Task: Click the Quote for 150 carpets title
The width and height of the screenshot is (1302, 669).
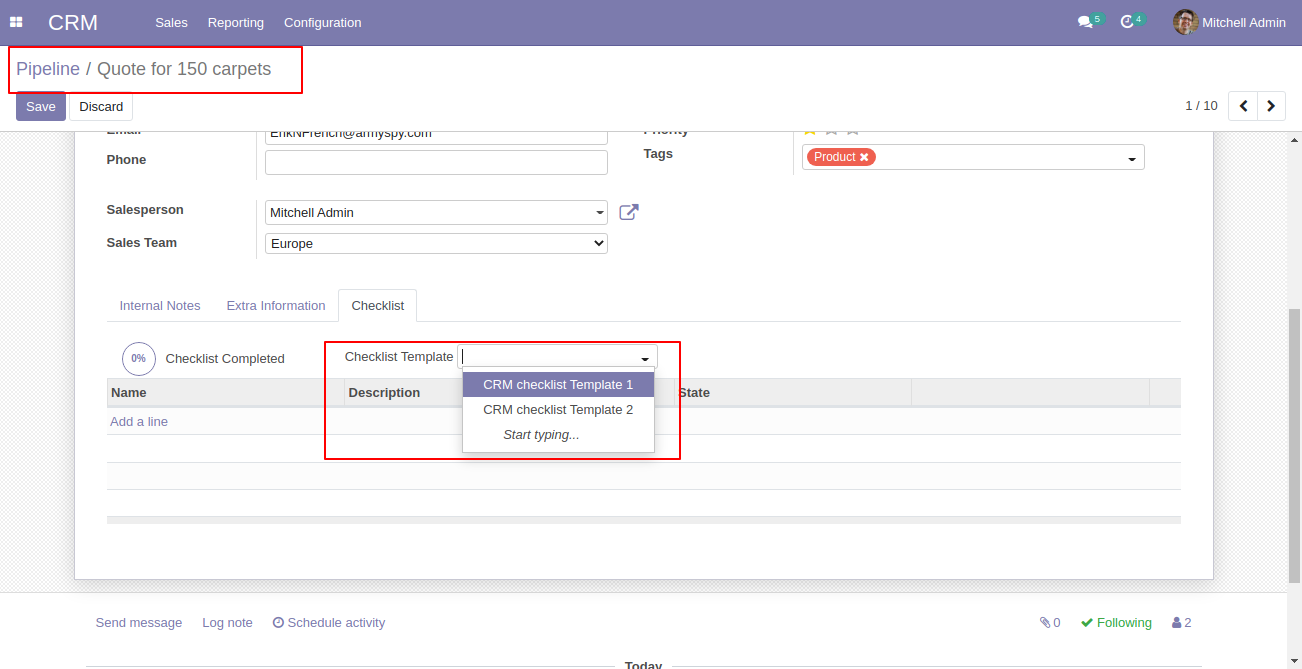Action: pos(184,69)
